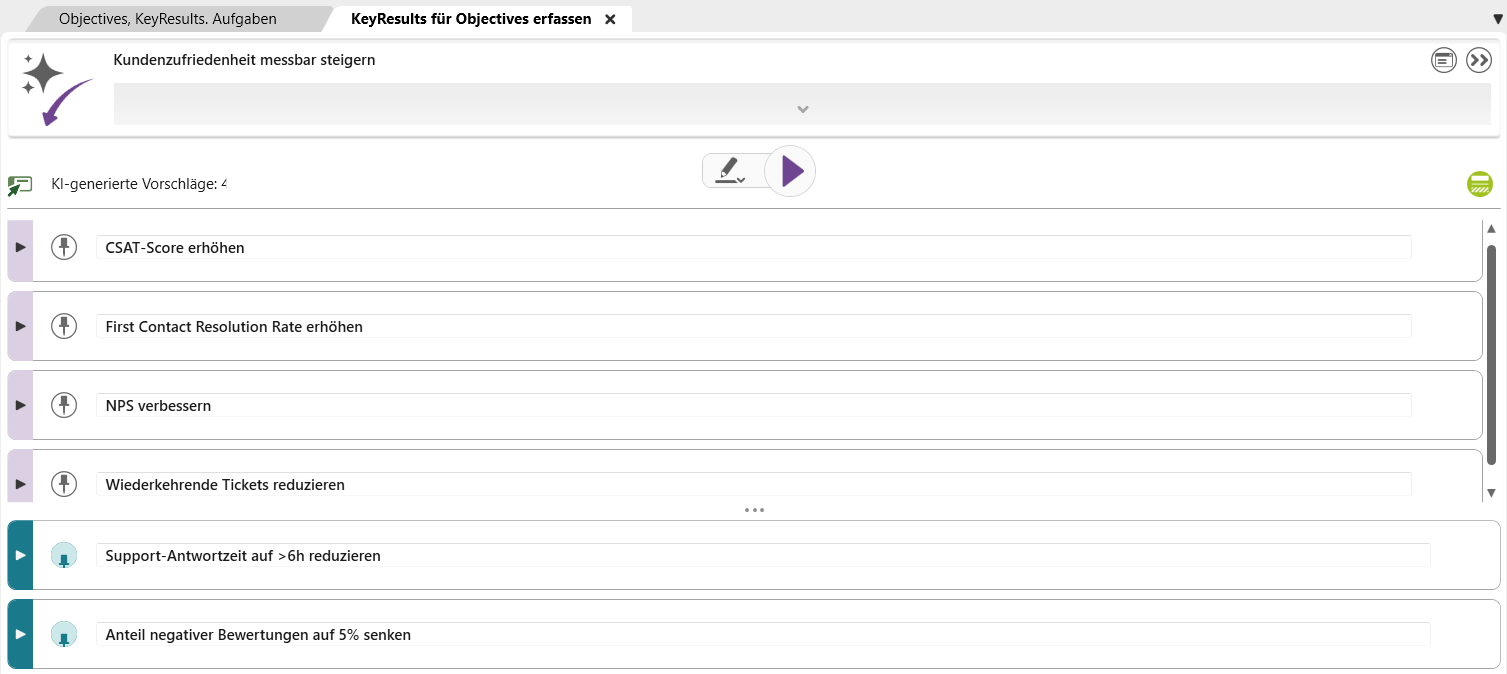Expand the 'CSAT-Score erhöhen' row
The height and width of the screenshot is (674, 1507).
coord(20,247)
